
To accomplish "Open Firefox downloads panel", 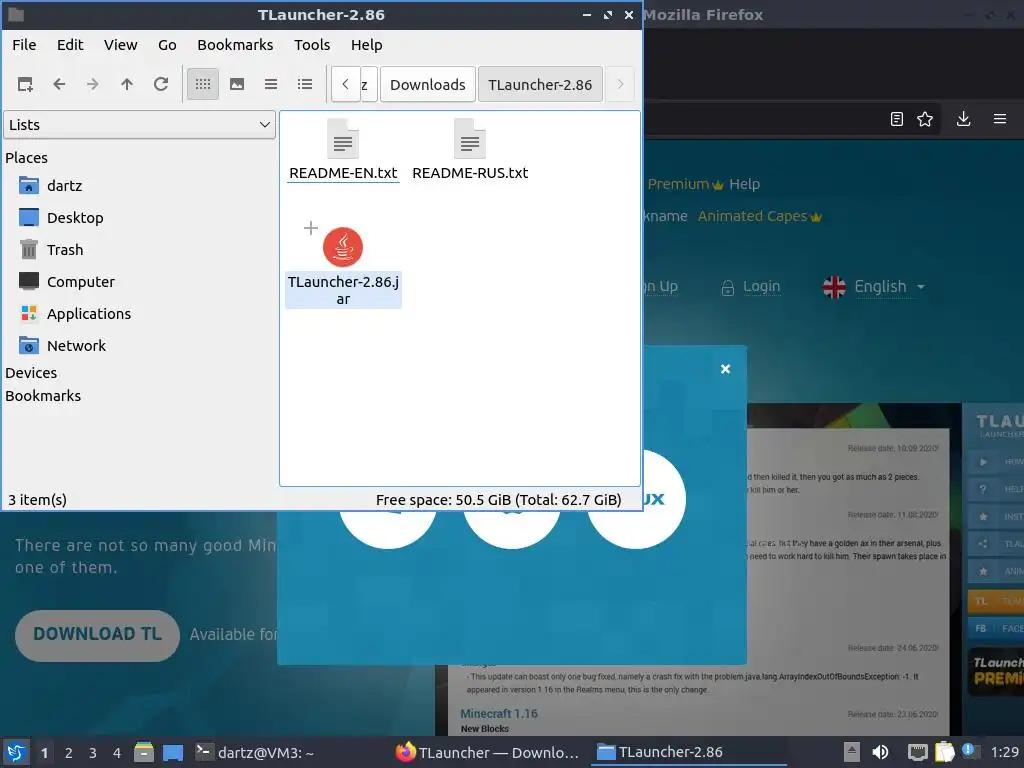I will coord(963,119).
